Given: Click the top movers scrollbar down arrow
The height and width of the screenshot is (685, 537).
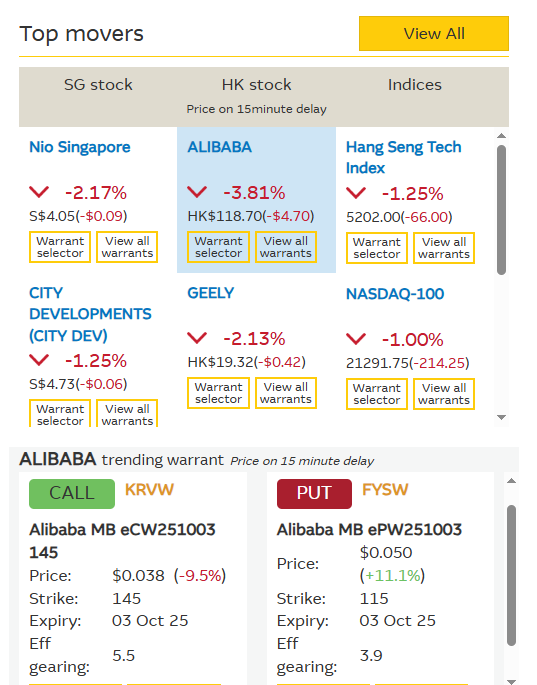Looking at the screenshot, I should (x=502, y=418).
